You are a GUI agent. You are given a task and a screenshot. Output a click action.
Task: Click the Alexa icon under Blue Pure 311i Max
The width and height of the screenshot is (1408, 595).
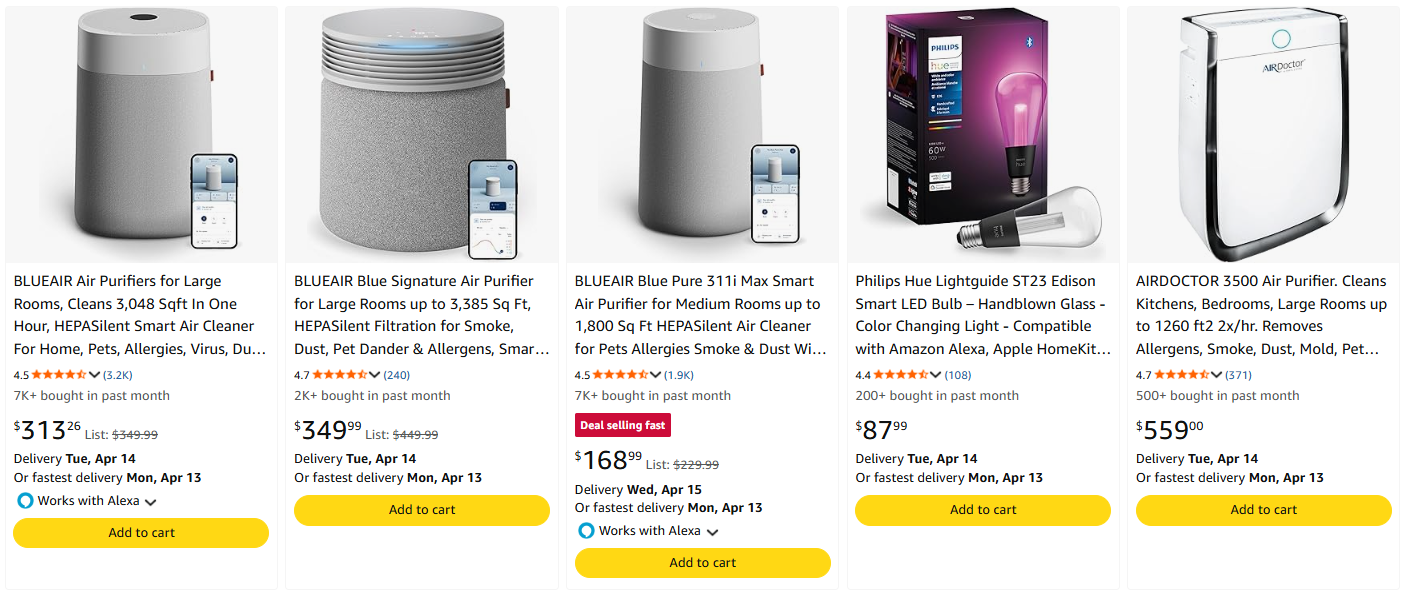click(x=585, y=531)
